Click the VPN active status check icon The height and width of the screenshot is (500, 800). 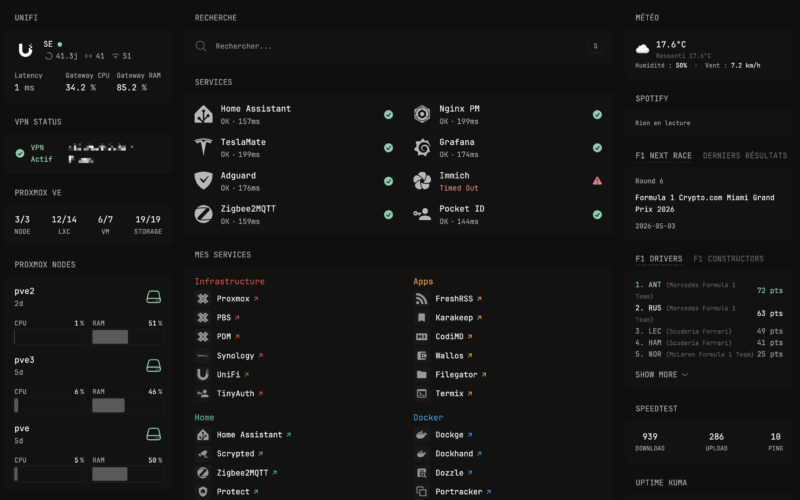(x=20, y=153)
